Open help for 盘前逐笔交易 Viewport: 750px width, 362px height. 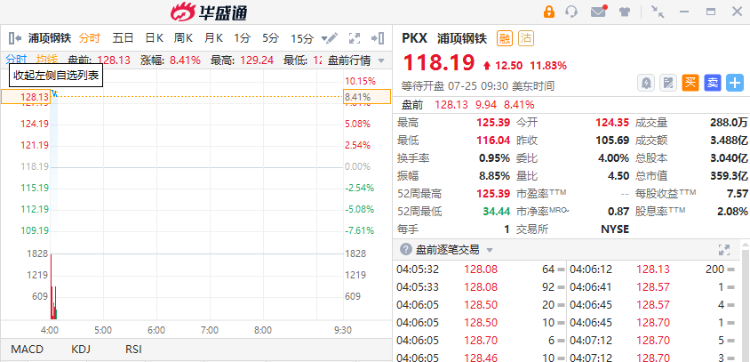click(406, 249)
